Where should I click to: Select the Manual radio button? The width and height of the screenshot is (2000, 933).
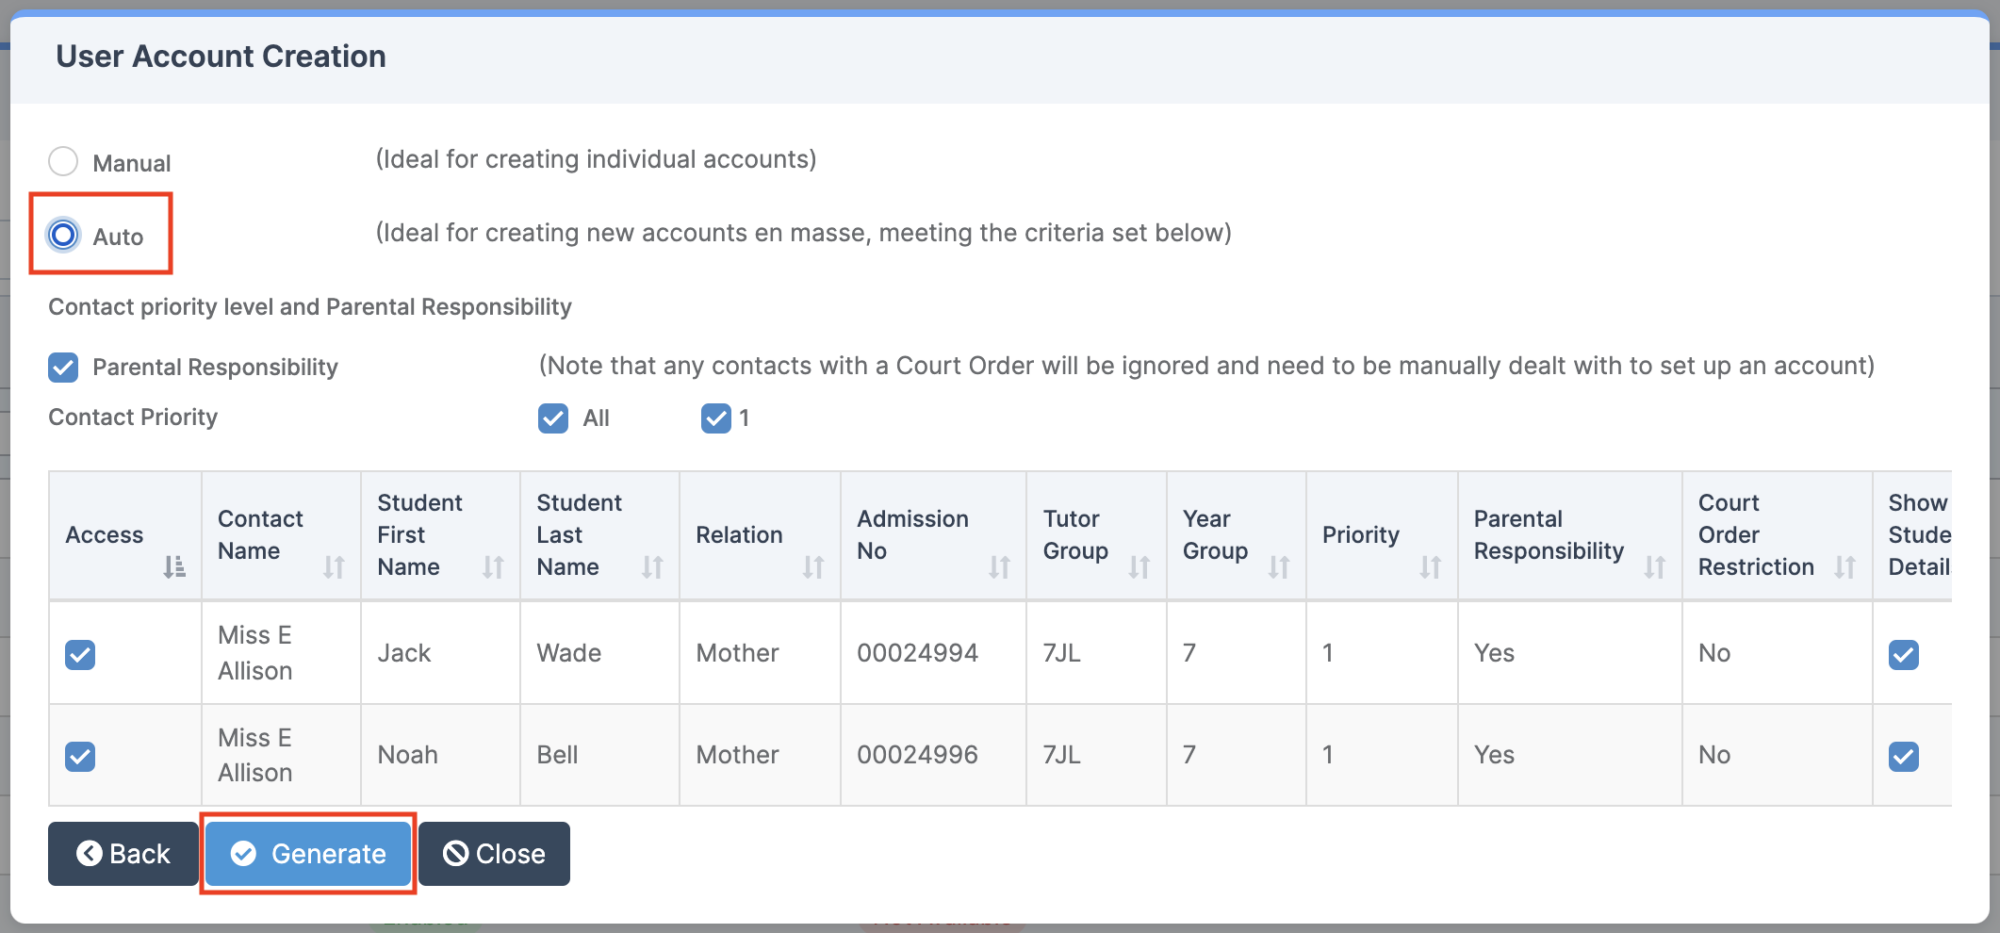(63, 161)
